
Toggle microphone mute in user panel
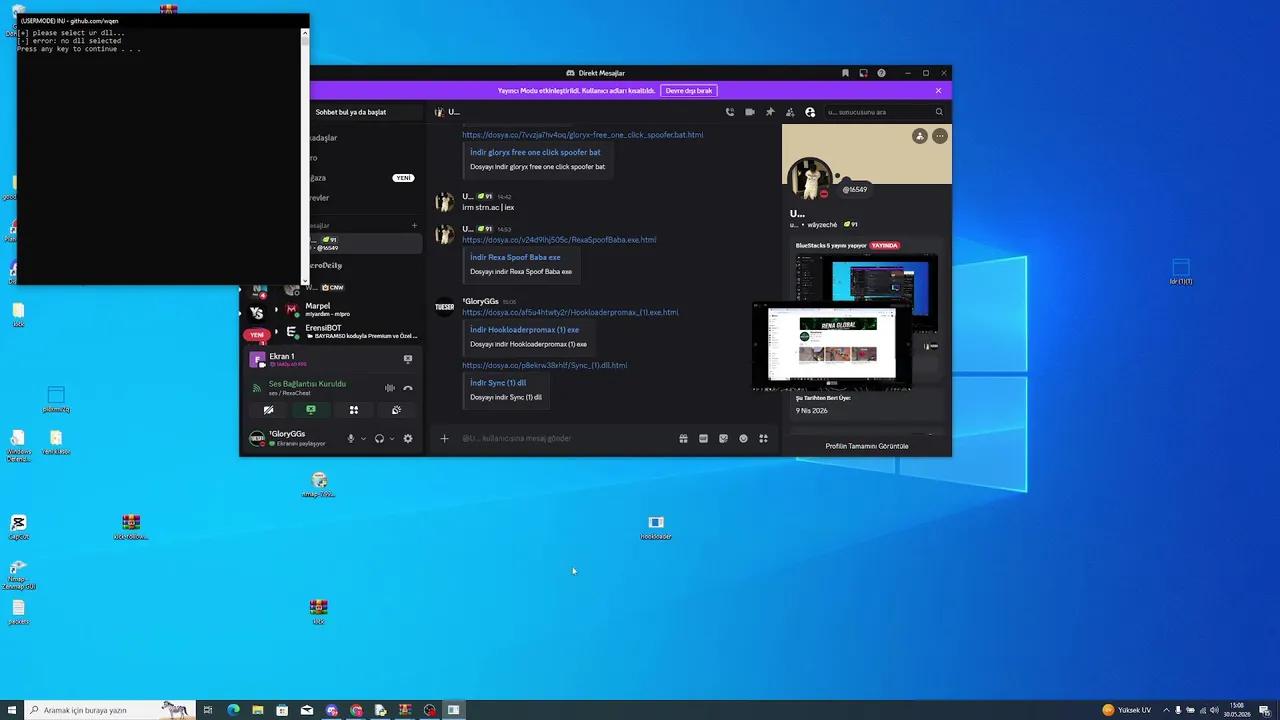tap(350, 438)
